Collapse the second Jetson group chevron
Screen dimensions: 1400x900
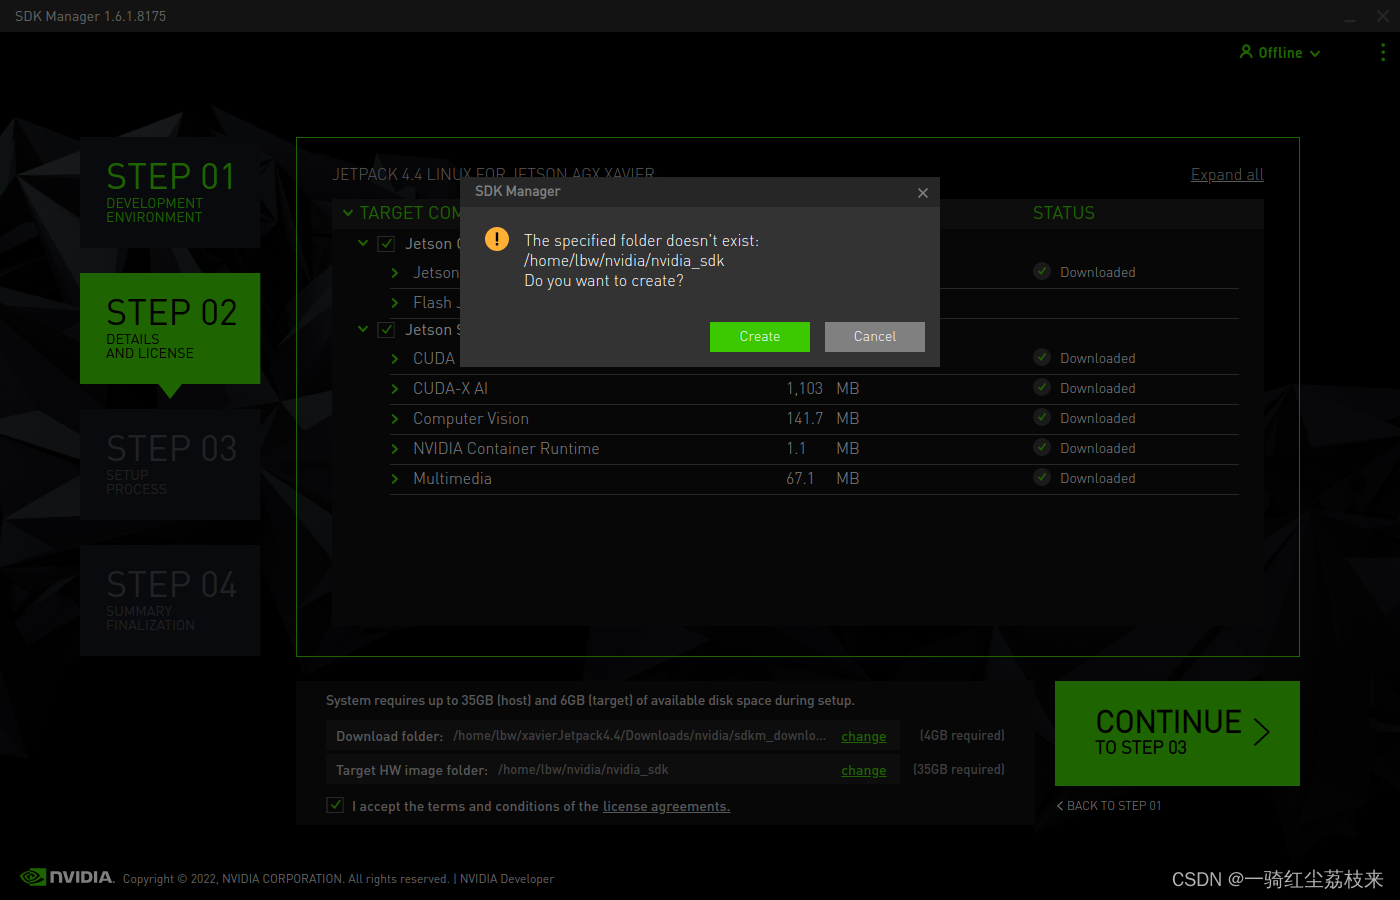[x=363, y=329]
